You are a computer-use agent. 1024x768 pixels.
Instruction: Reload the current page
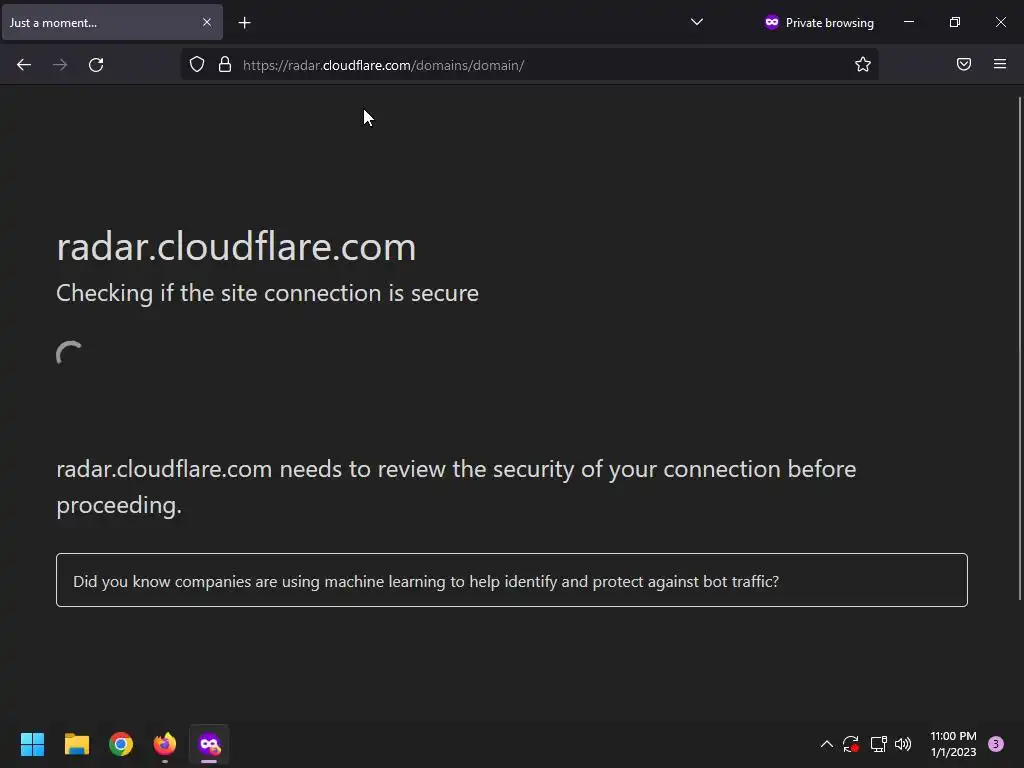(96, 65)
